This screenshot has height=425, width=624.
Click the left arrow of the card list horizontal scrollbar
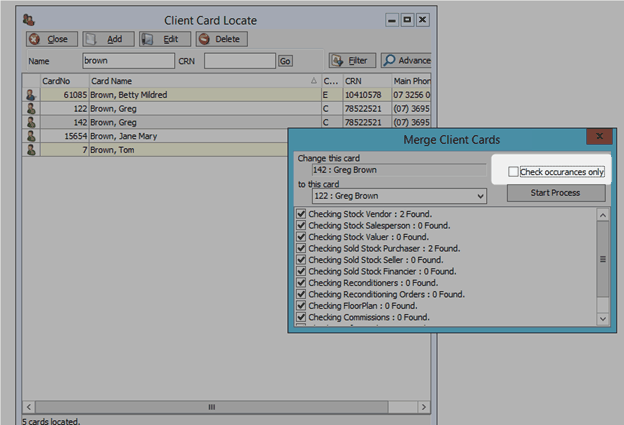(29, 407)
